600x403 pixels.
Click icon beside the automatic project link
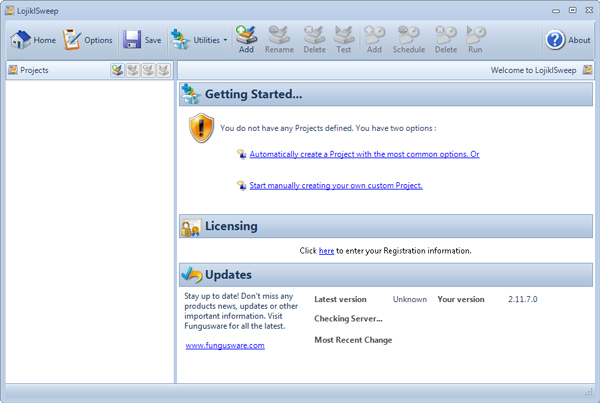click(241, 154)
